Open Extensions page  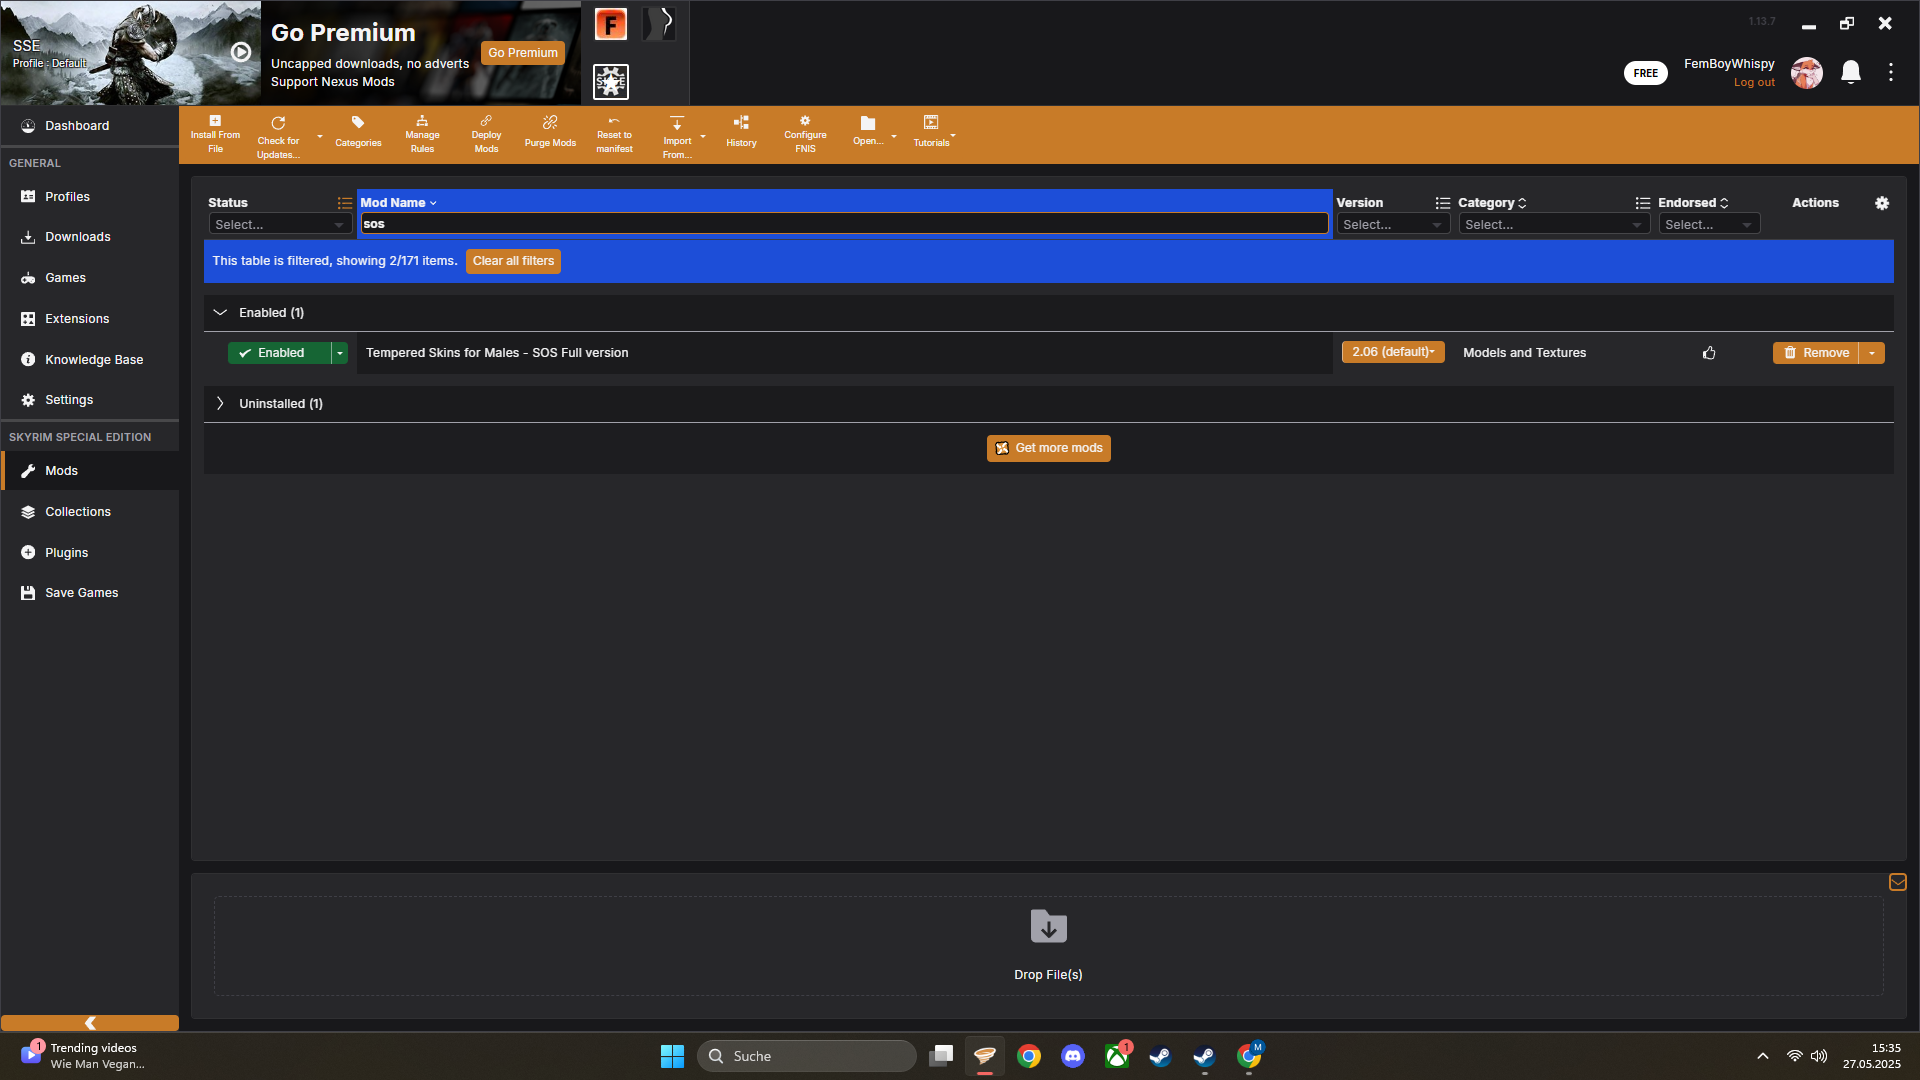click(x=90, y=319)
